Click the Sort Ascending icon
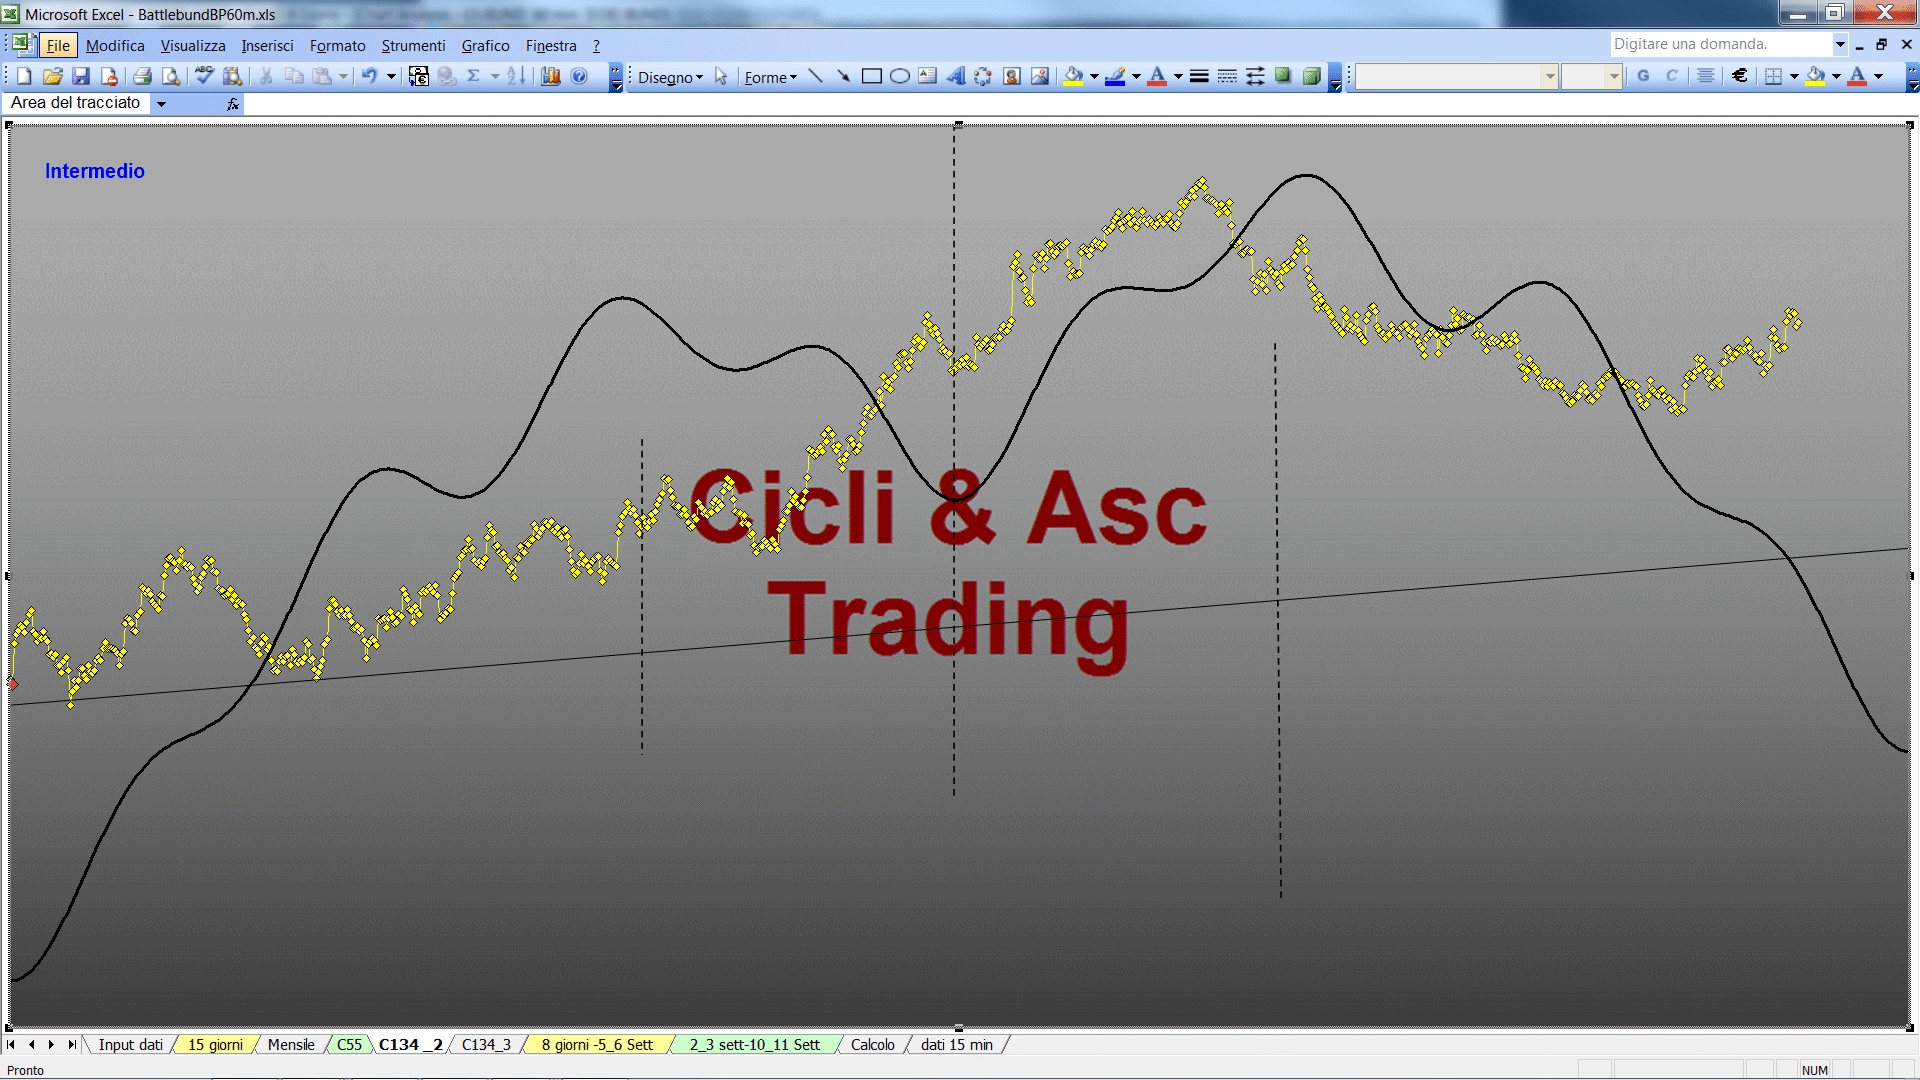Image resolution: width=1920 pixels, height=1080 pixels. 516,76
